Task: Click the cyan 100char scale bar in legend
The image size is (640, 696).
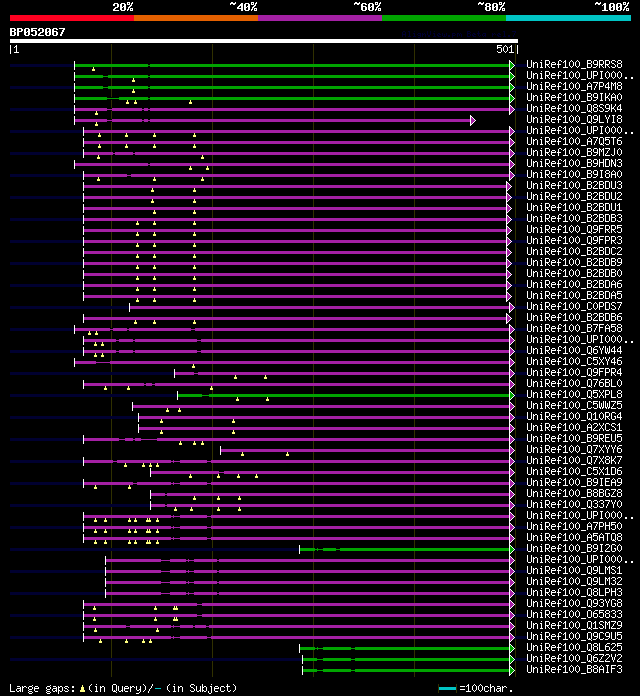Action: point(447,688)
